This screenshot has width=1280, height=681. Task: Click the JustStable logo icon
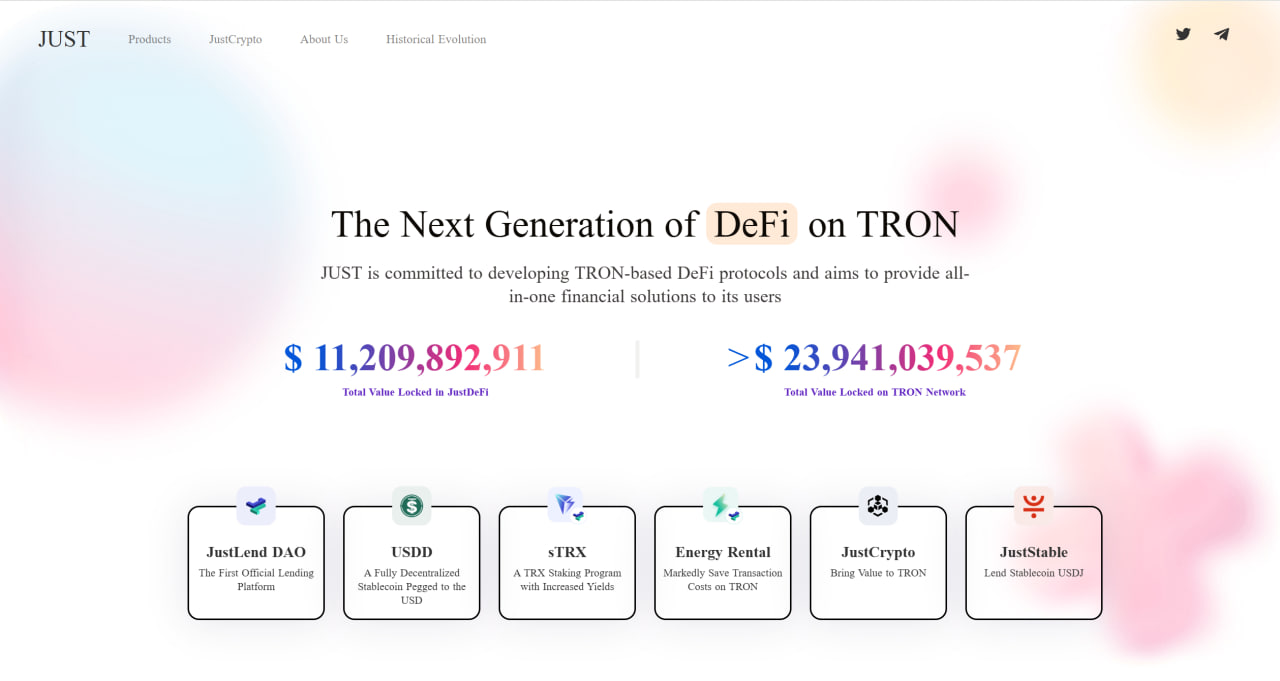1033,506
